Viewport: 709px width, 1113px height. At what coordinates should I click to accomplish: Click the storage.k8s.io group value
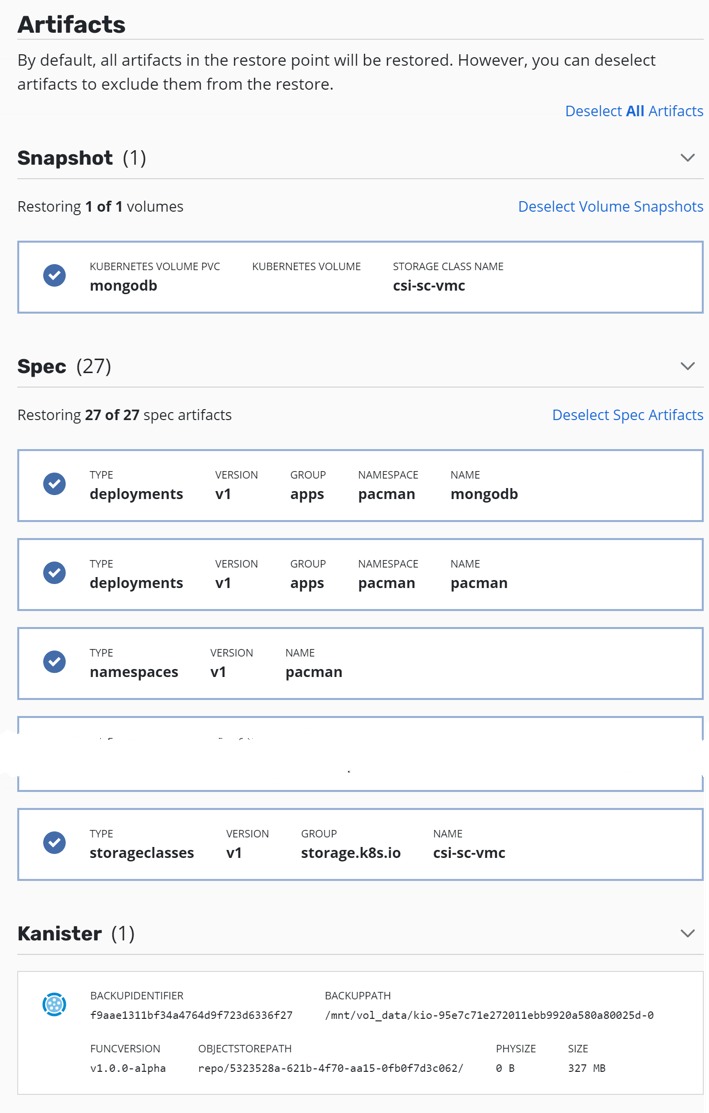tap(351, 853)
